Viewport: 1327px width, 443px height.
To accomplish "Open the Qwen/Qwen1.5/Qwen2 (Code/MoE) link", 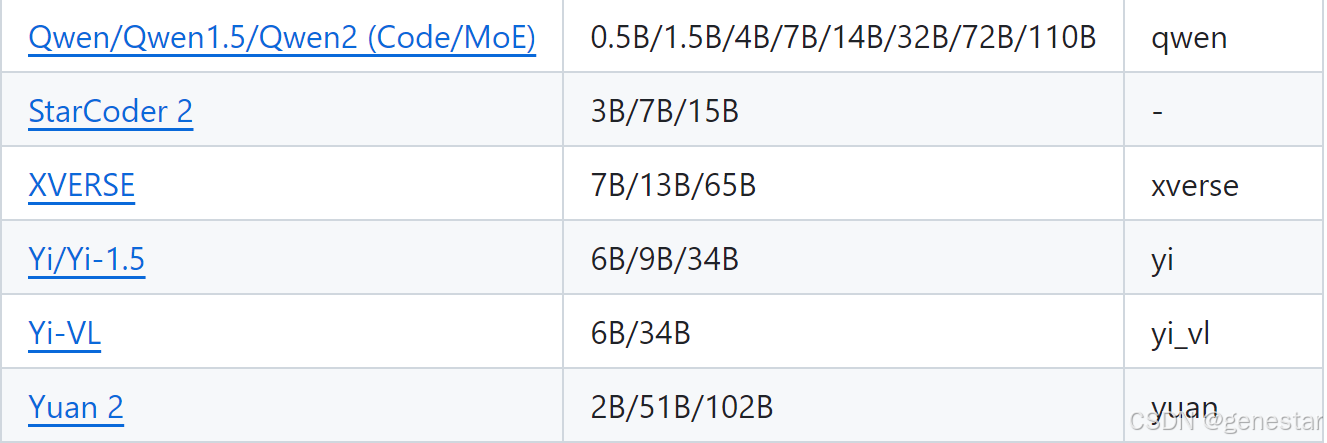I will coord(282,38).
